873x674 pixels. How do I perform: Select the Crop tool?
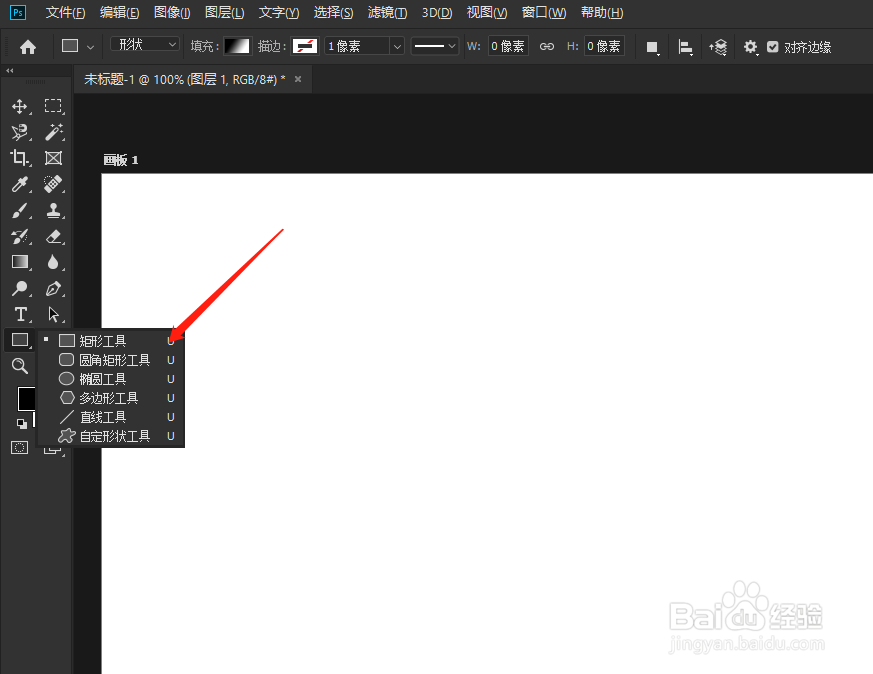(x=20, y=158)
